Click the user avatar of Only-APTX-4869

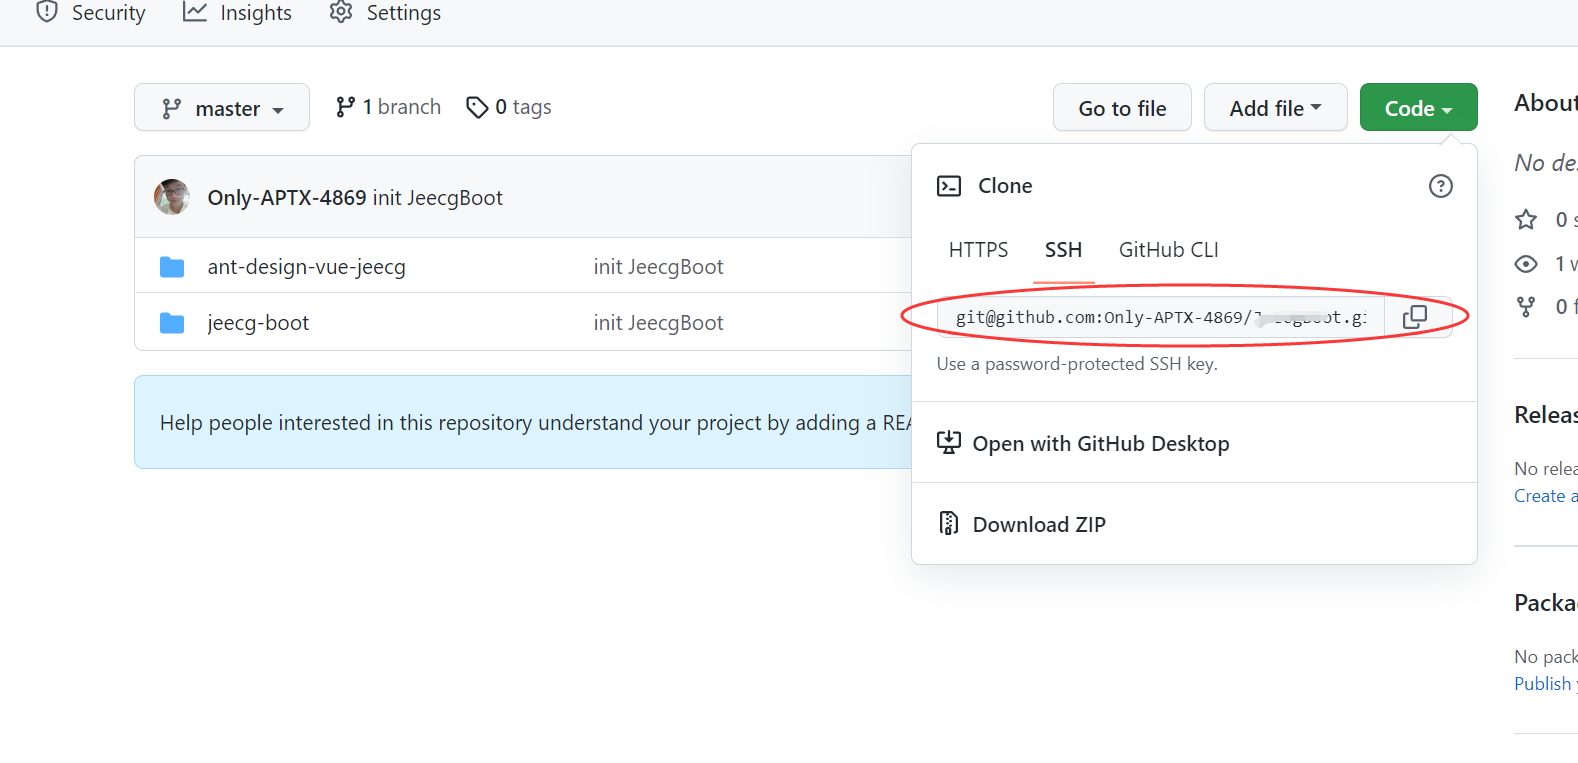tap(172, 197)
